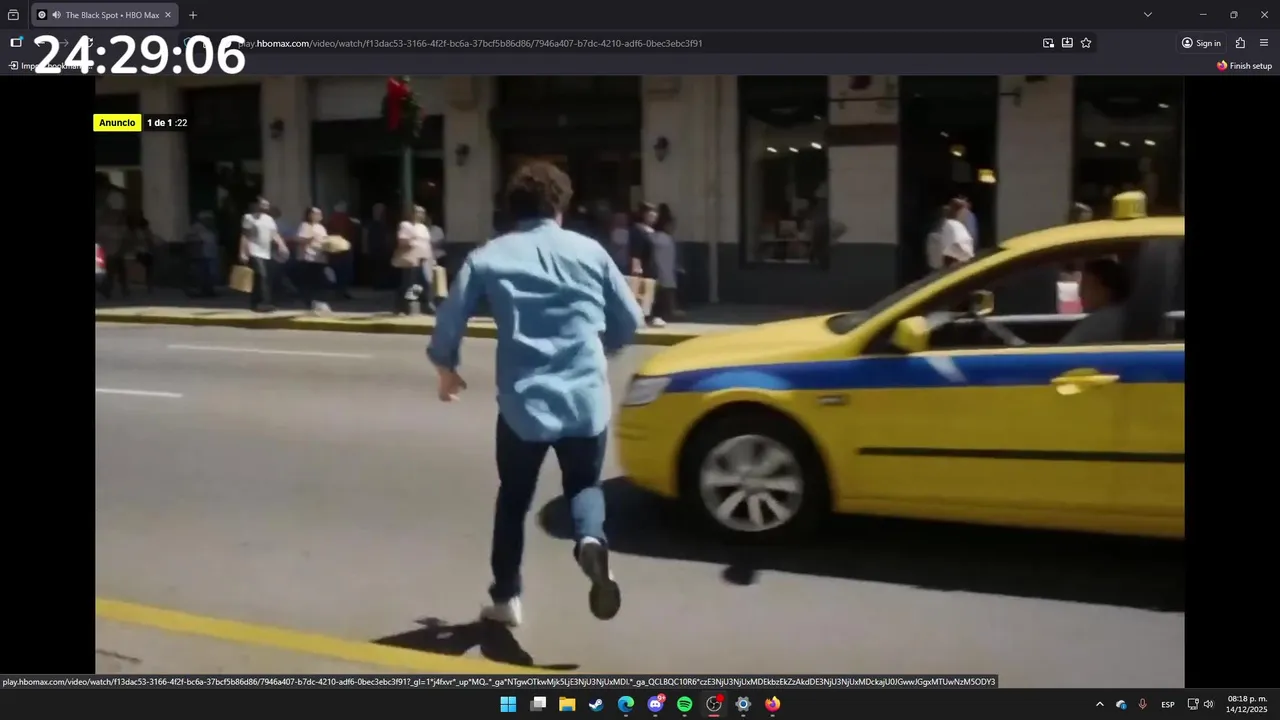Click the OneDrive cloud tray icon

coord(1121,704)
